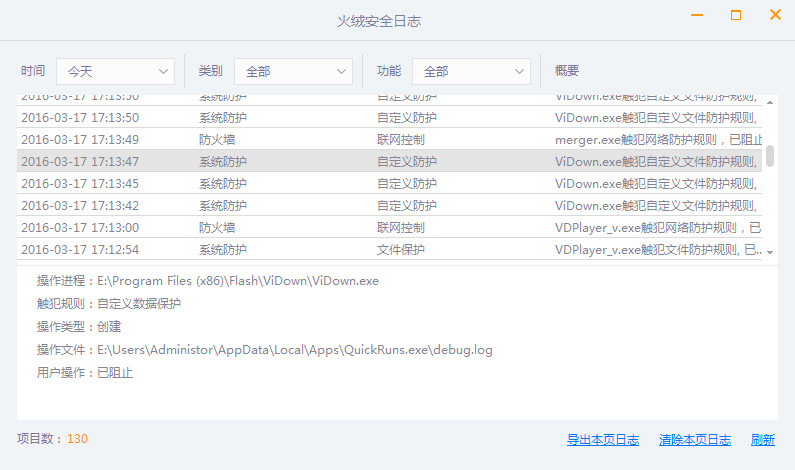Close the 火绒安全日志 window
The width and height of the screenshot is (795, 470).
(775, 15)
